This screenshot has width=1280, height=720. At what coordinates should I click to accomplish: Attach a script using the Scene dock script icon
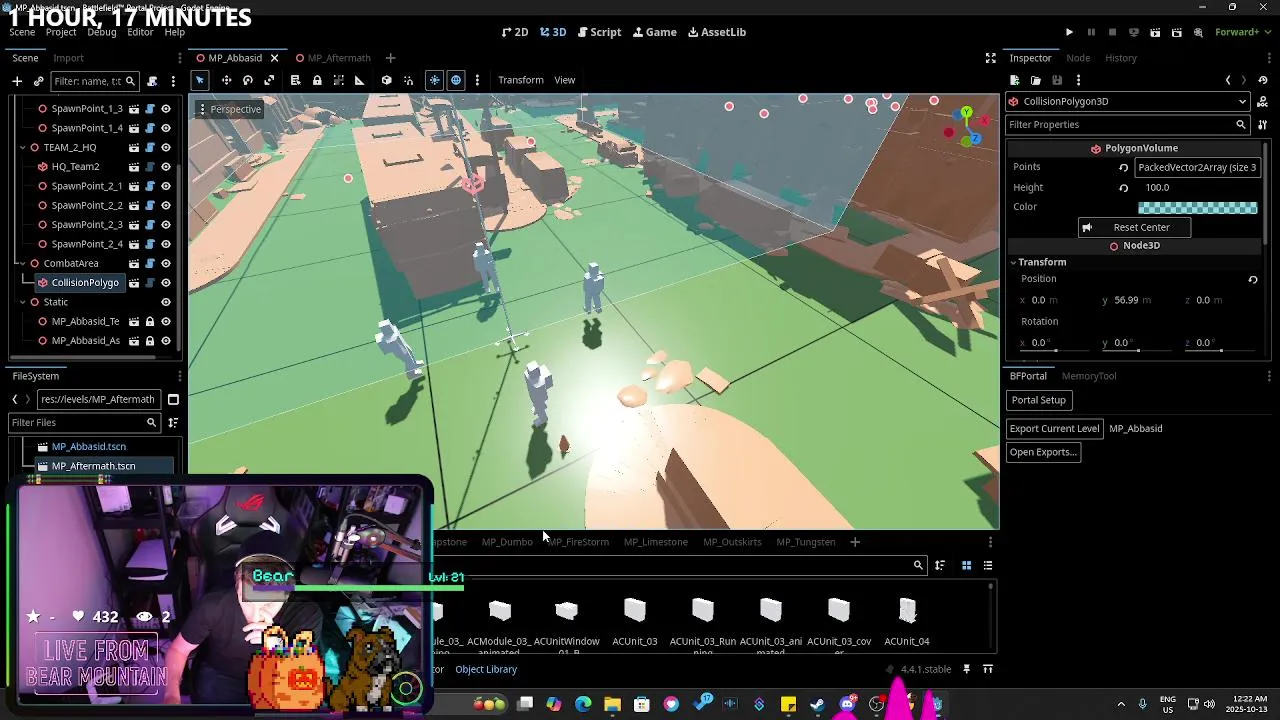[152, 81]
